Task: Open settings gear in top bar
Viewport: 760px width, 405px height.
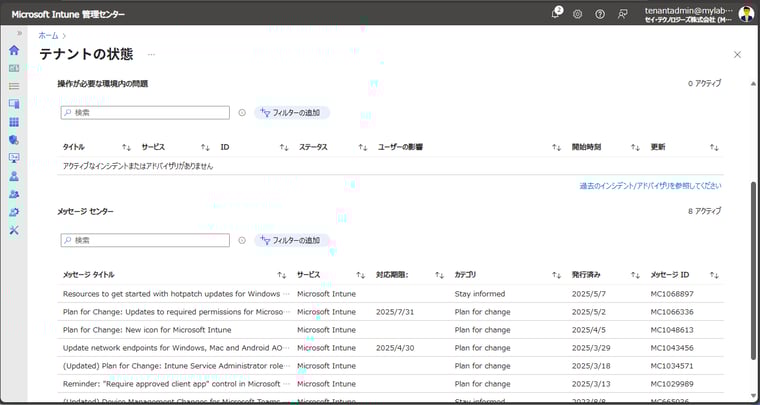Action: tap(577, 14)
